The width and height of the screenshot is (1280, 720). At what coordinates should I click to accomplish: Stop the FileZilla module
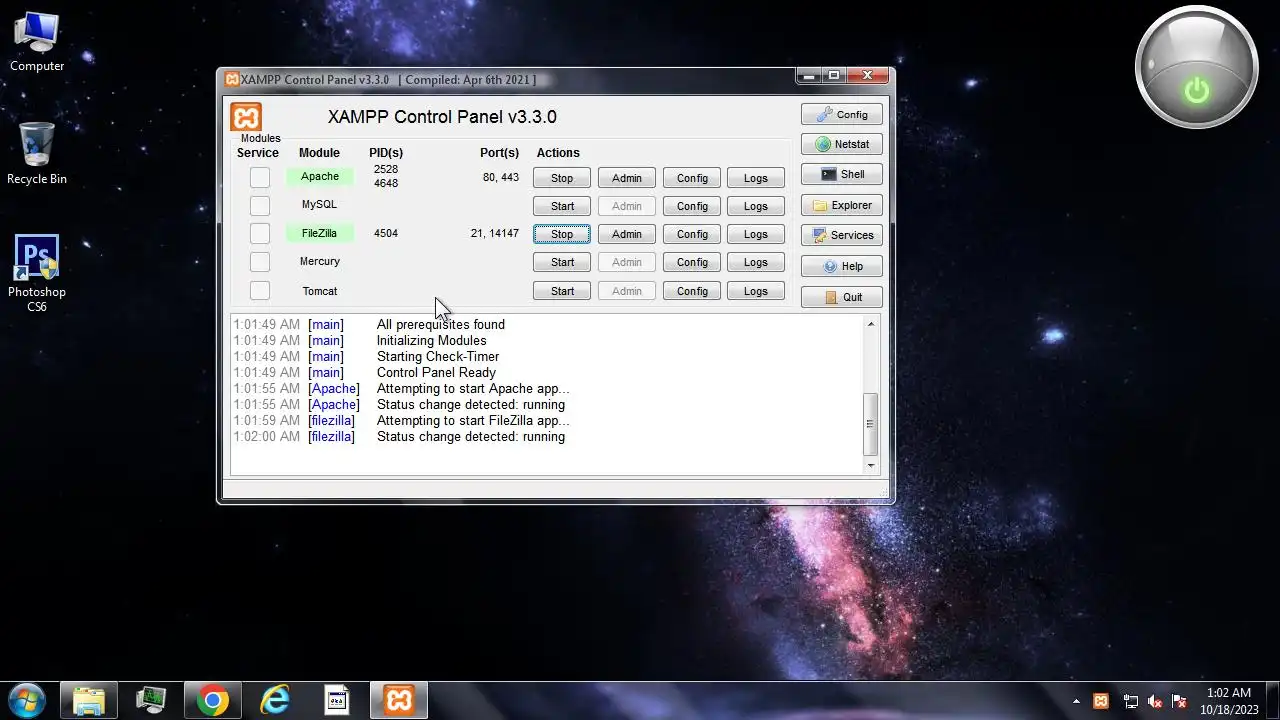562,234
